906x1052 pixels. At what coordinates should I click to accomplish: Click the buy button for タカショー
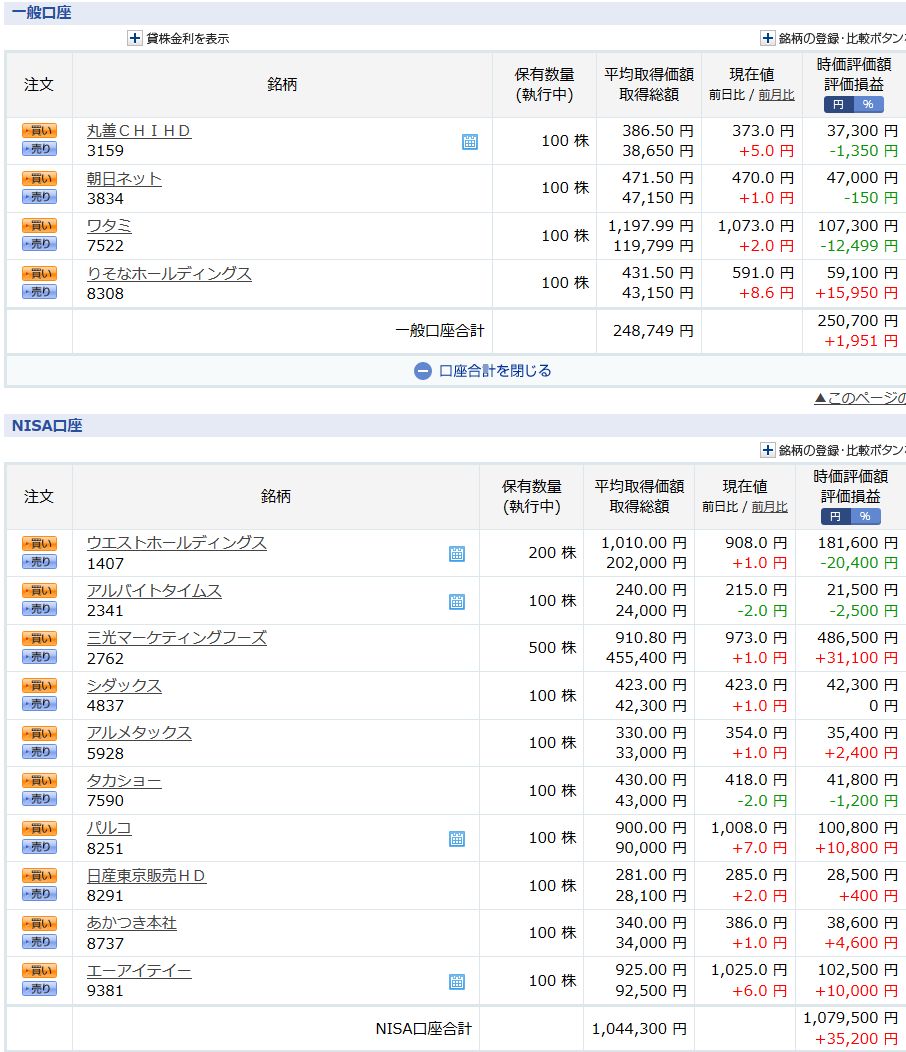(x=39, y=781)
